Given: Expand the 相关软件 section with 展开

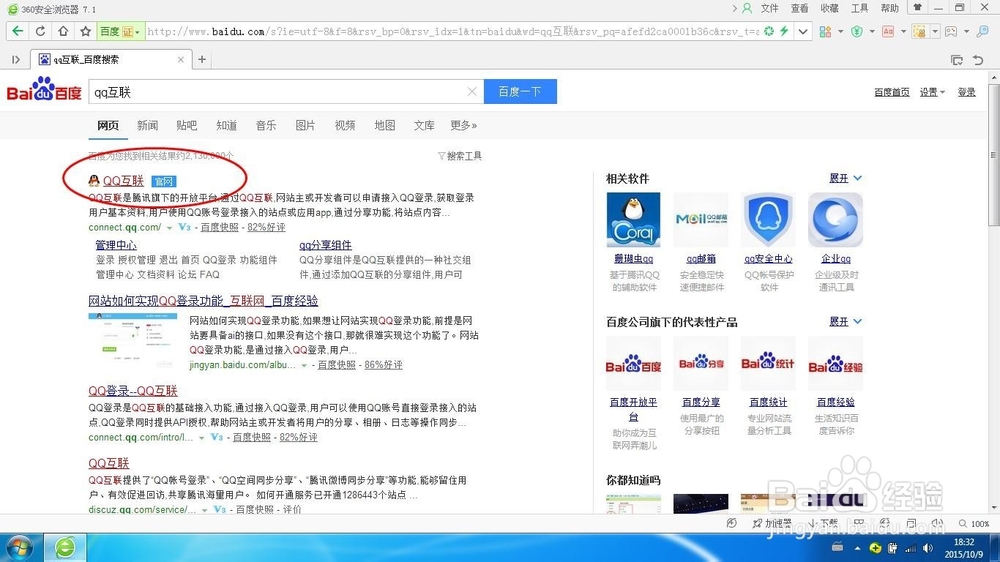Looking at the screenshot, I should click(845, 178).
